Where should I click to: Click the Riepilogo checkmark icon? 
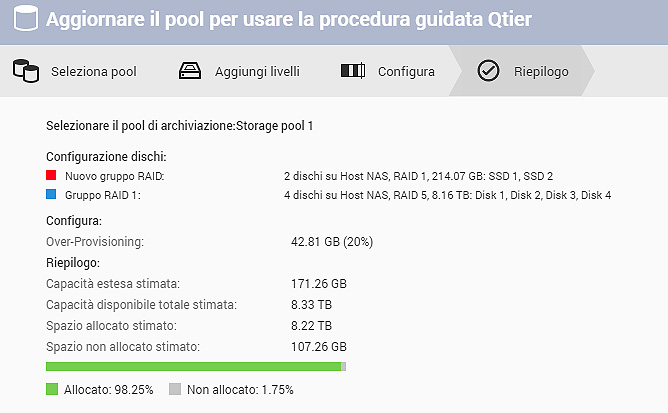point(488,71)
